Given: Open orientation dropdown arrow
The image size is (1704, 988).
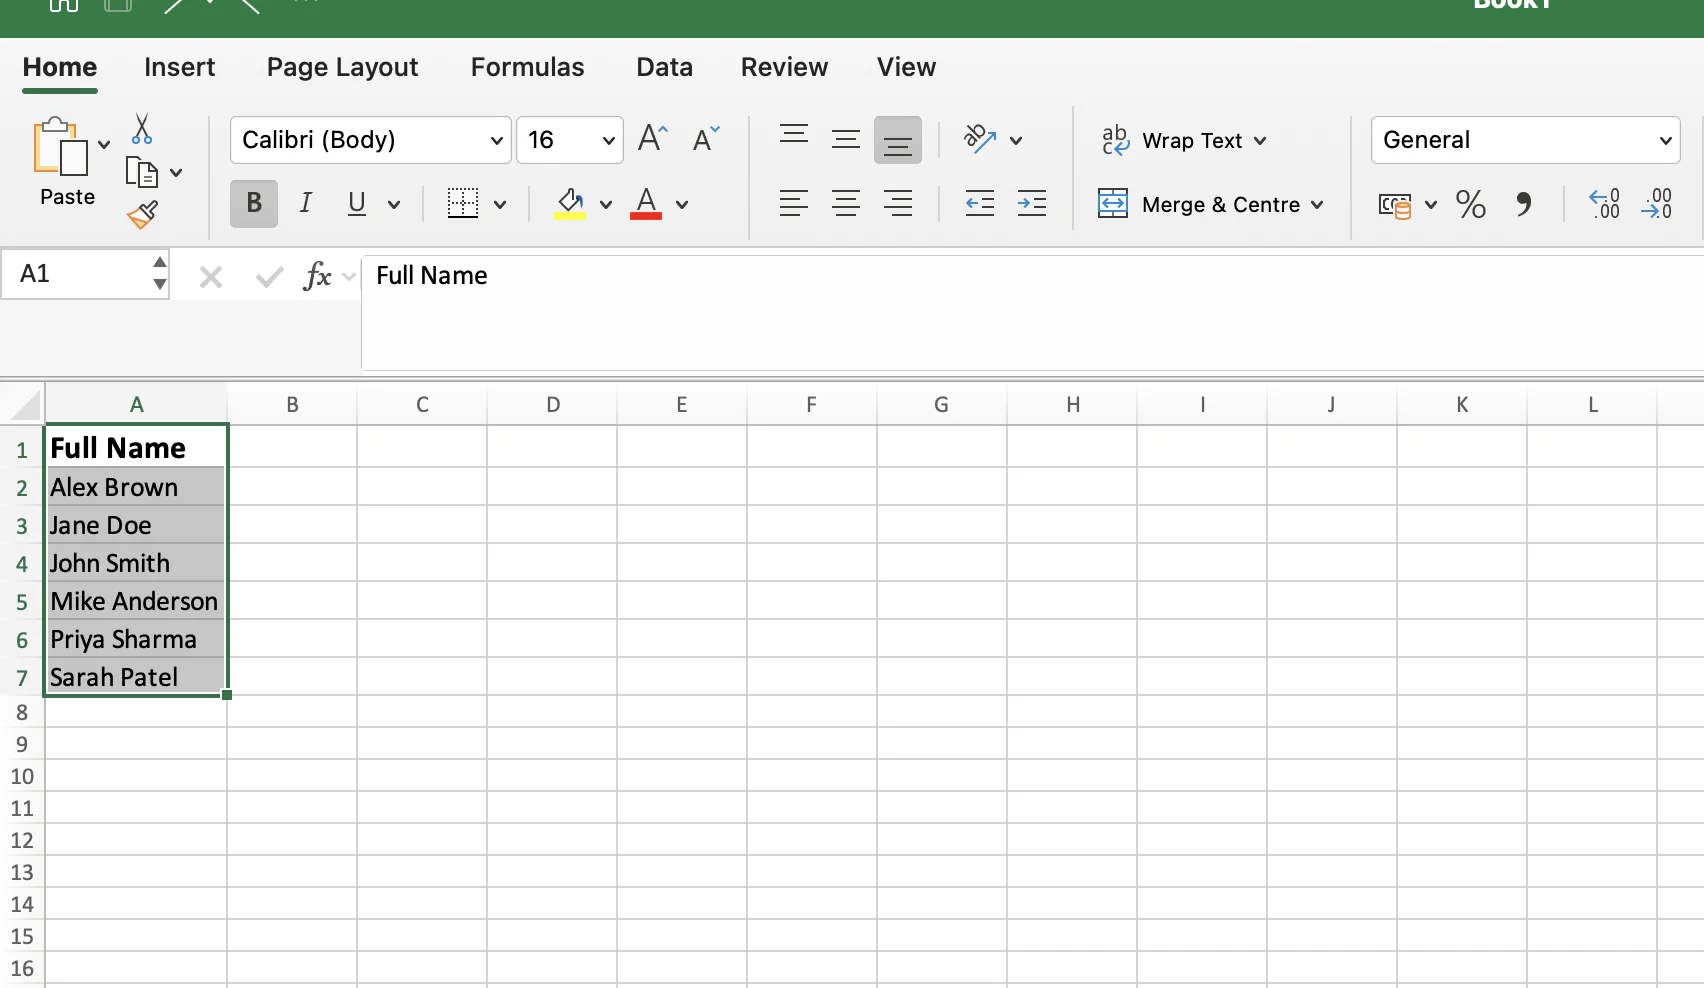Looking at the screenshot, I should [x=1016, y=141].
